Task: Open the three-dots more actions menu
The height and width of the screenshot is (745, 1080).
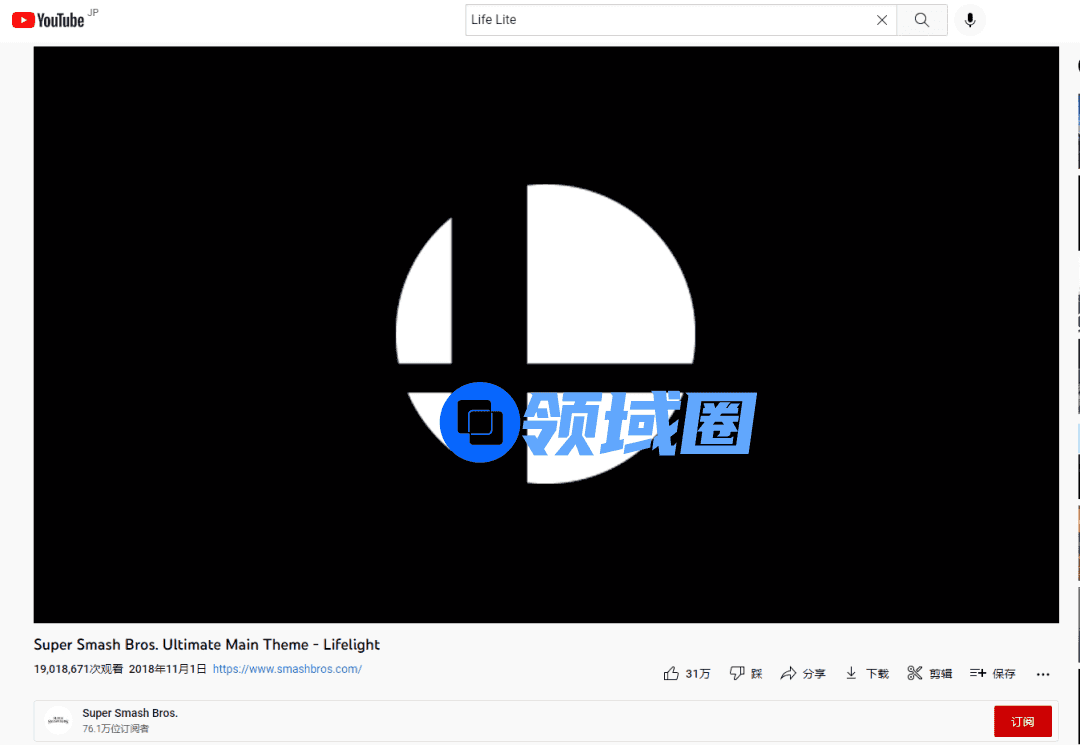Action: coord(1043,674)
